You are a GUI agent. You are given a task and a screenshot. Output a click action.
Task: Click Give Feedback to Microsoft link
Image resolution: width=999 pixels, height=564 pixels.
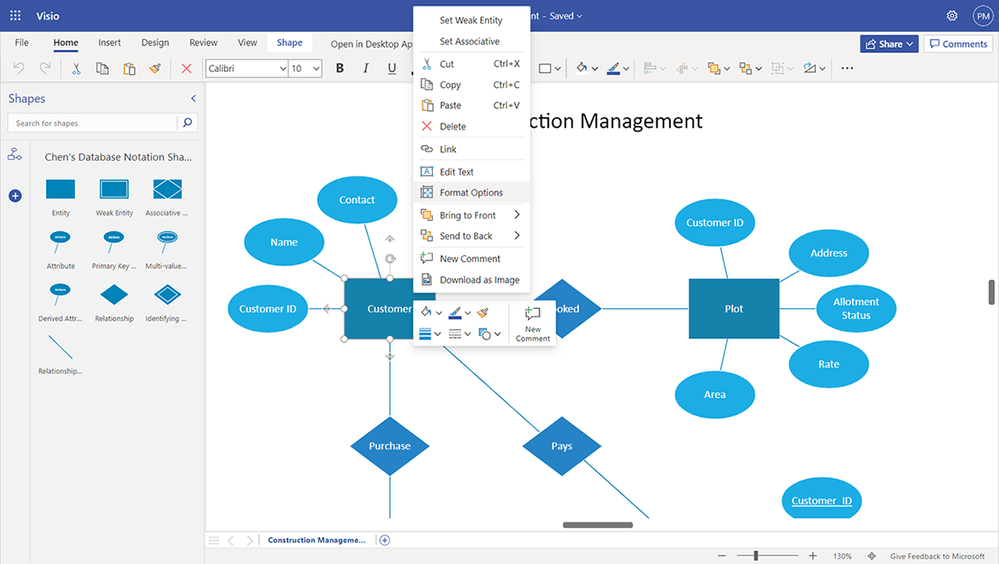point(937,556)
